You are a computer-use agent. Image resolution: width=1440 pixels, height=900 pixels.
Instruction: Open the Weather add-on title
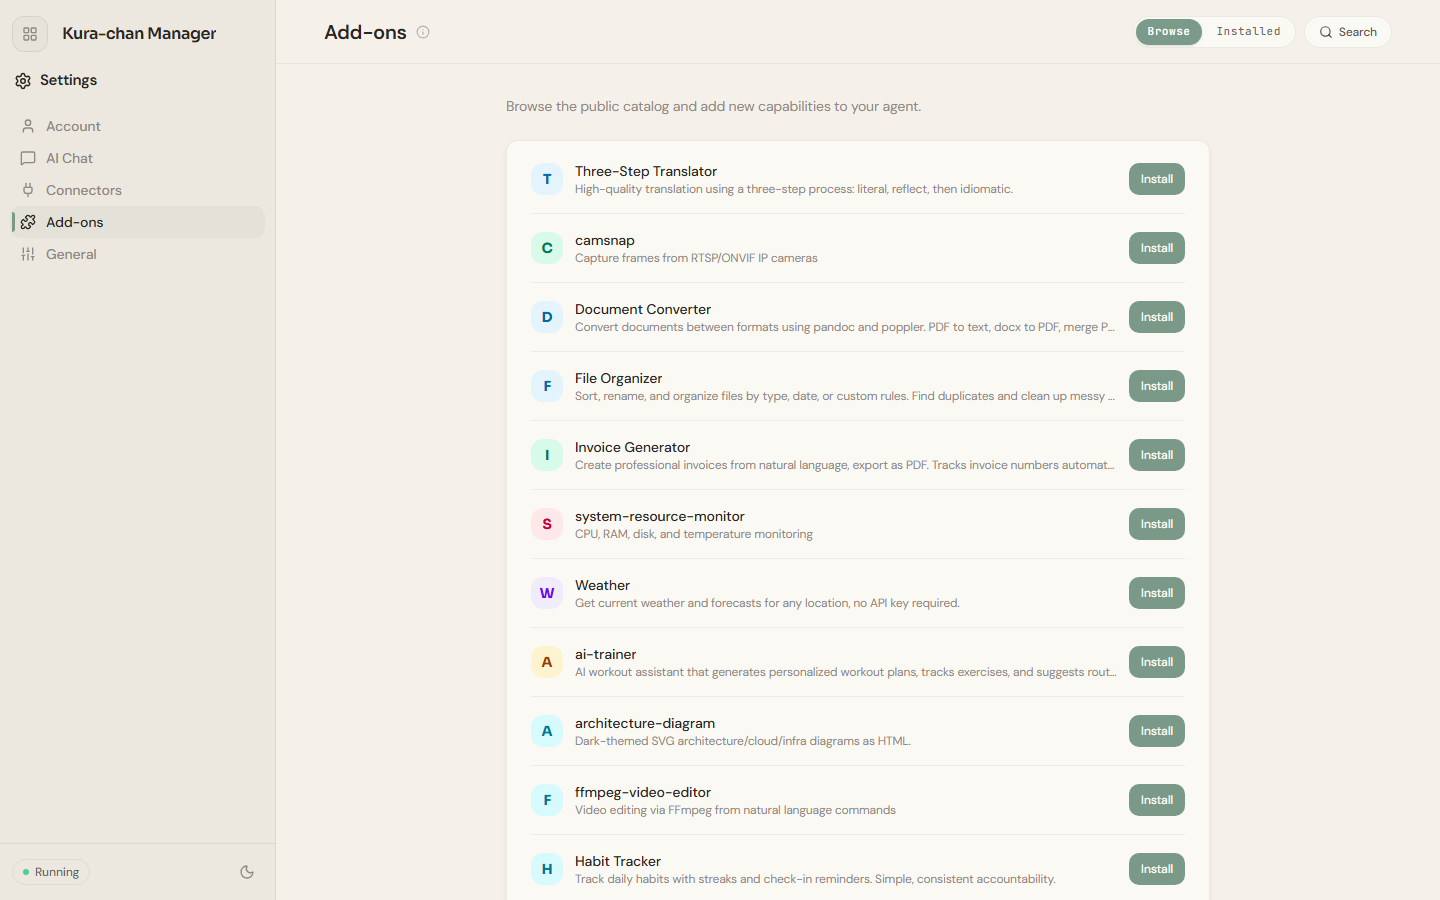point(602,585)
